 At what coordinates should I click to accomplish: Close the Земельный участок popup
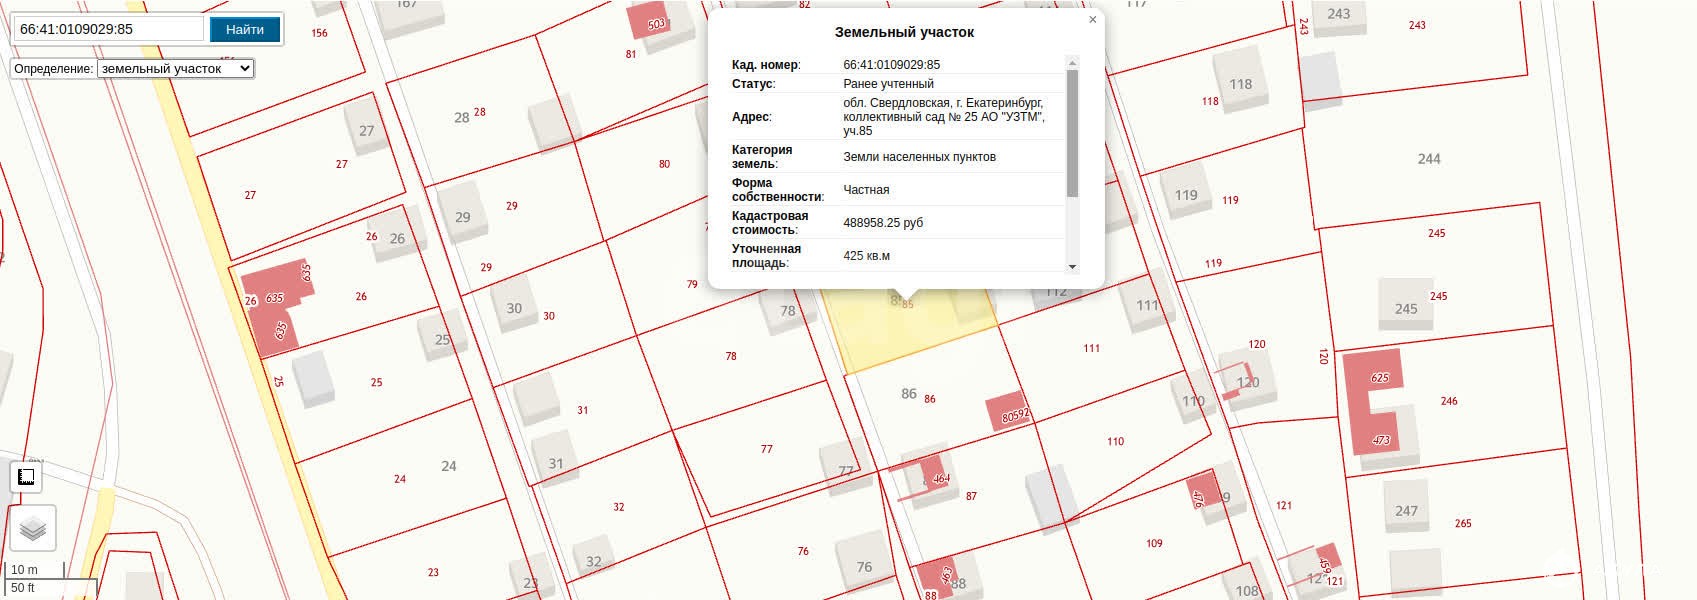coord(1092,19)
